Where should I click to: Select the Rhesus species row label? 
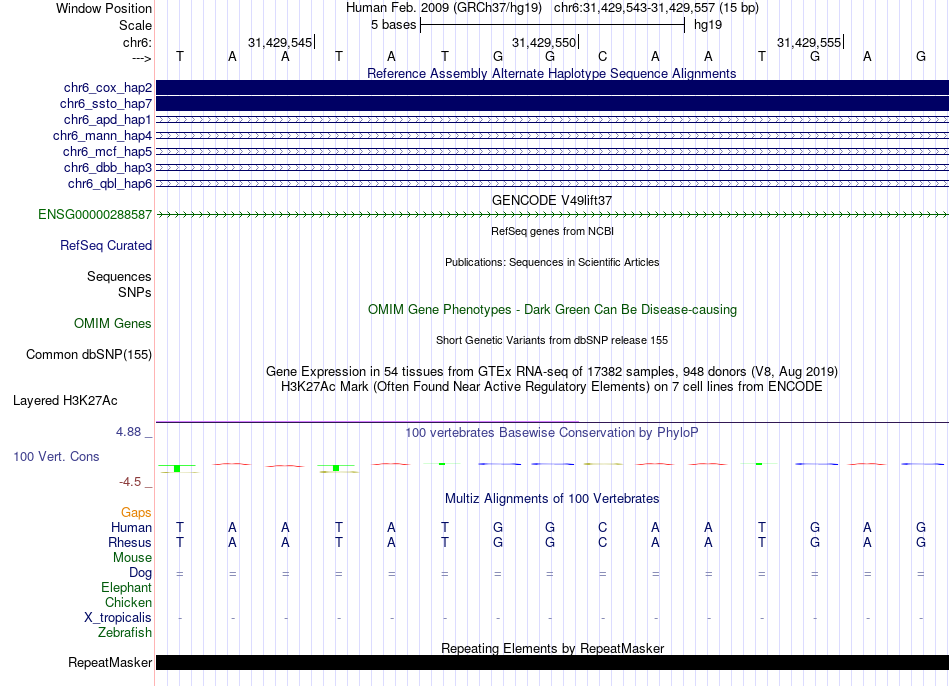pos(130,542)
